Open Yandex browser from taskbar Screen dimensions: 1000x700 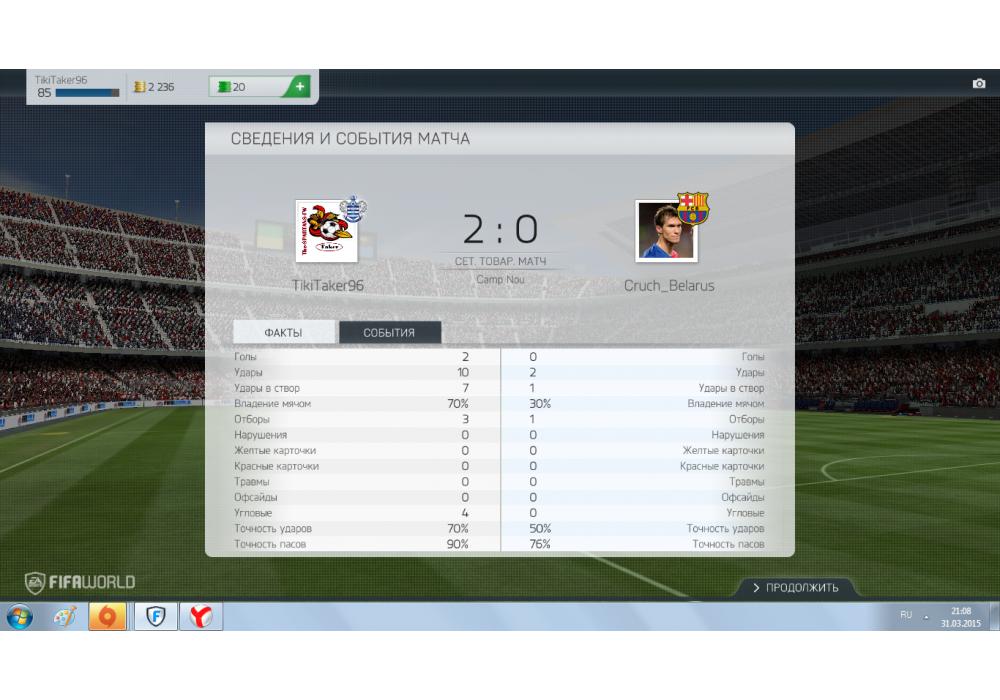(201, 616)
